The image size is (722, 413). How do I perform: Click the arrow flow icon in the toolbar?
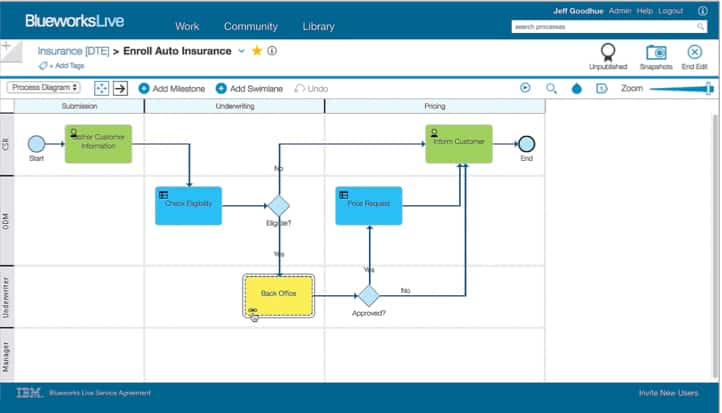pos(120,88)
